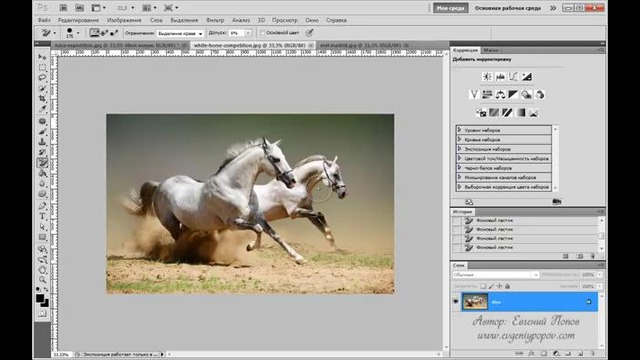Viewport: 640px width, 360px height.
Task: Choose continuous sampling in options bar
Action: pyautogui.click(x=95, y=33)
